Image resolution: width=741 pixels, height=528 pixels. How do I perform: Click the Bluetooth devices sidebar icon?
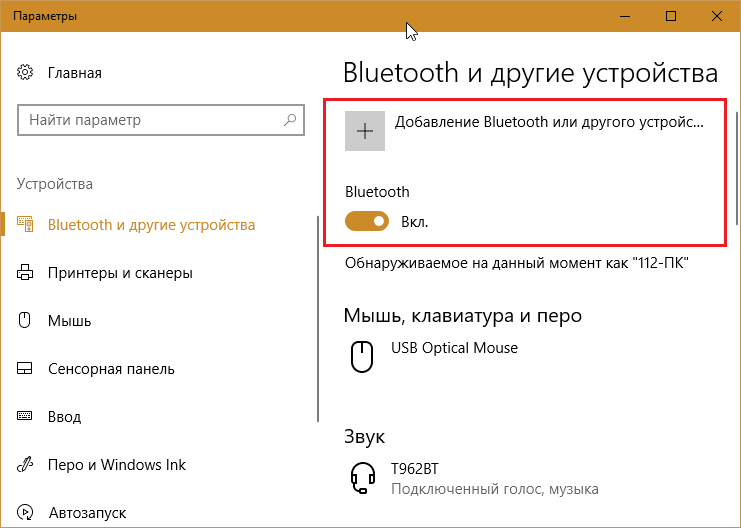point(25,224)
